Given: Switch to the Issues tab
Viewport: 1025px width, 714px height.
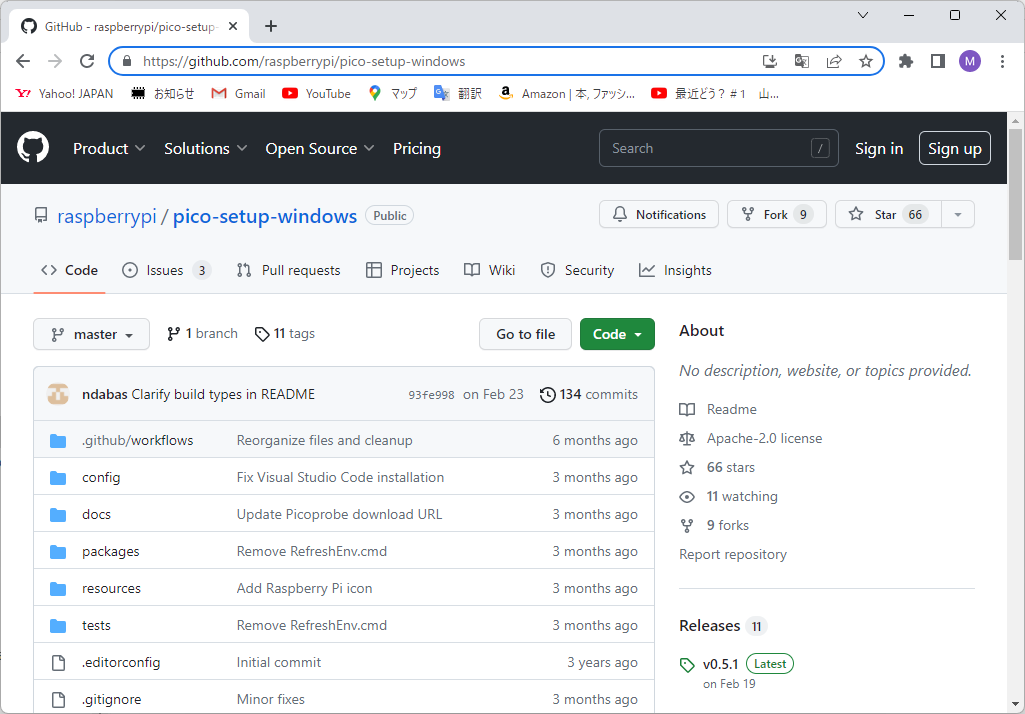Looking at the screenshot, I should (167, 270).
